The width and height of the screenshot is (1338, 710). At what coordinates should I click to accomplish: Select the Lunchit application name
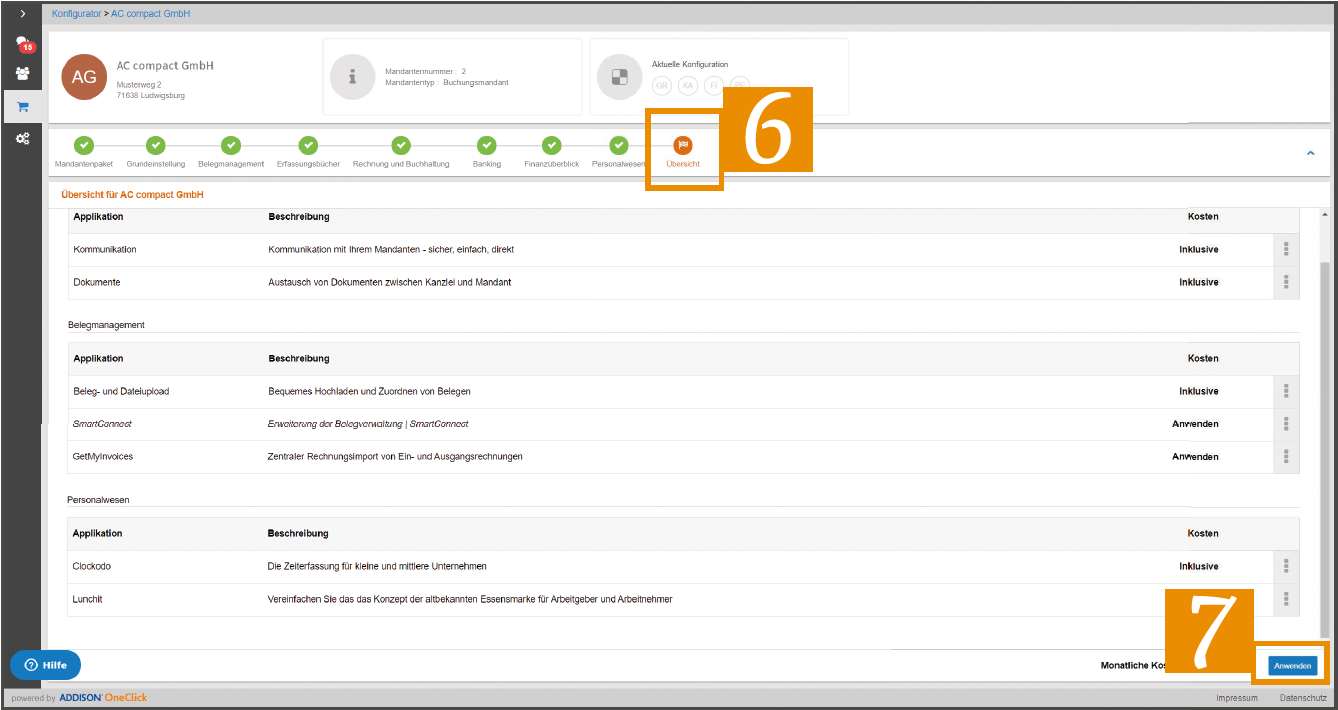(x=88, y=599)
